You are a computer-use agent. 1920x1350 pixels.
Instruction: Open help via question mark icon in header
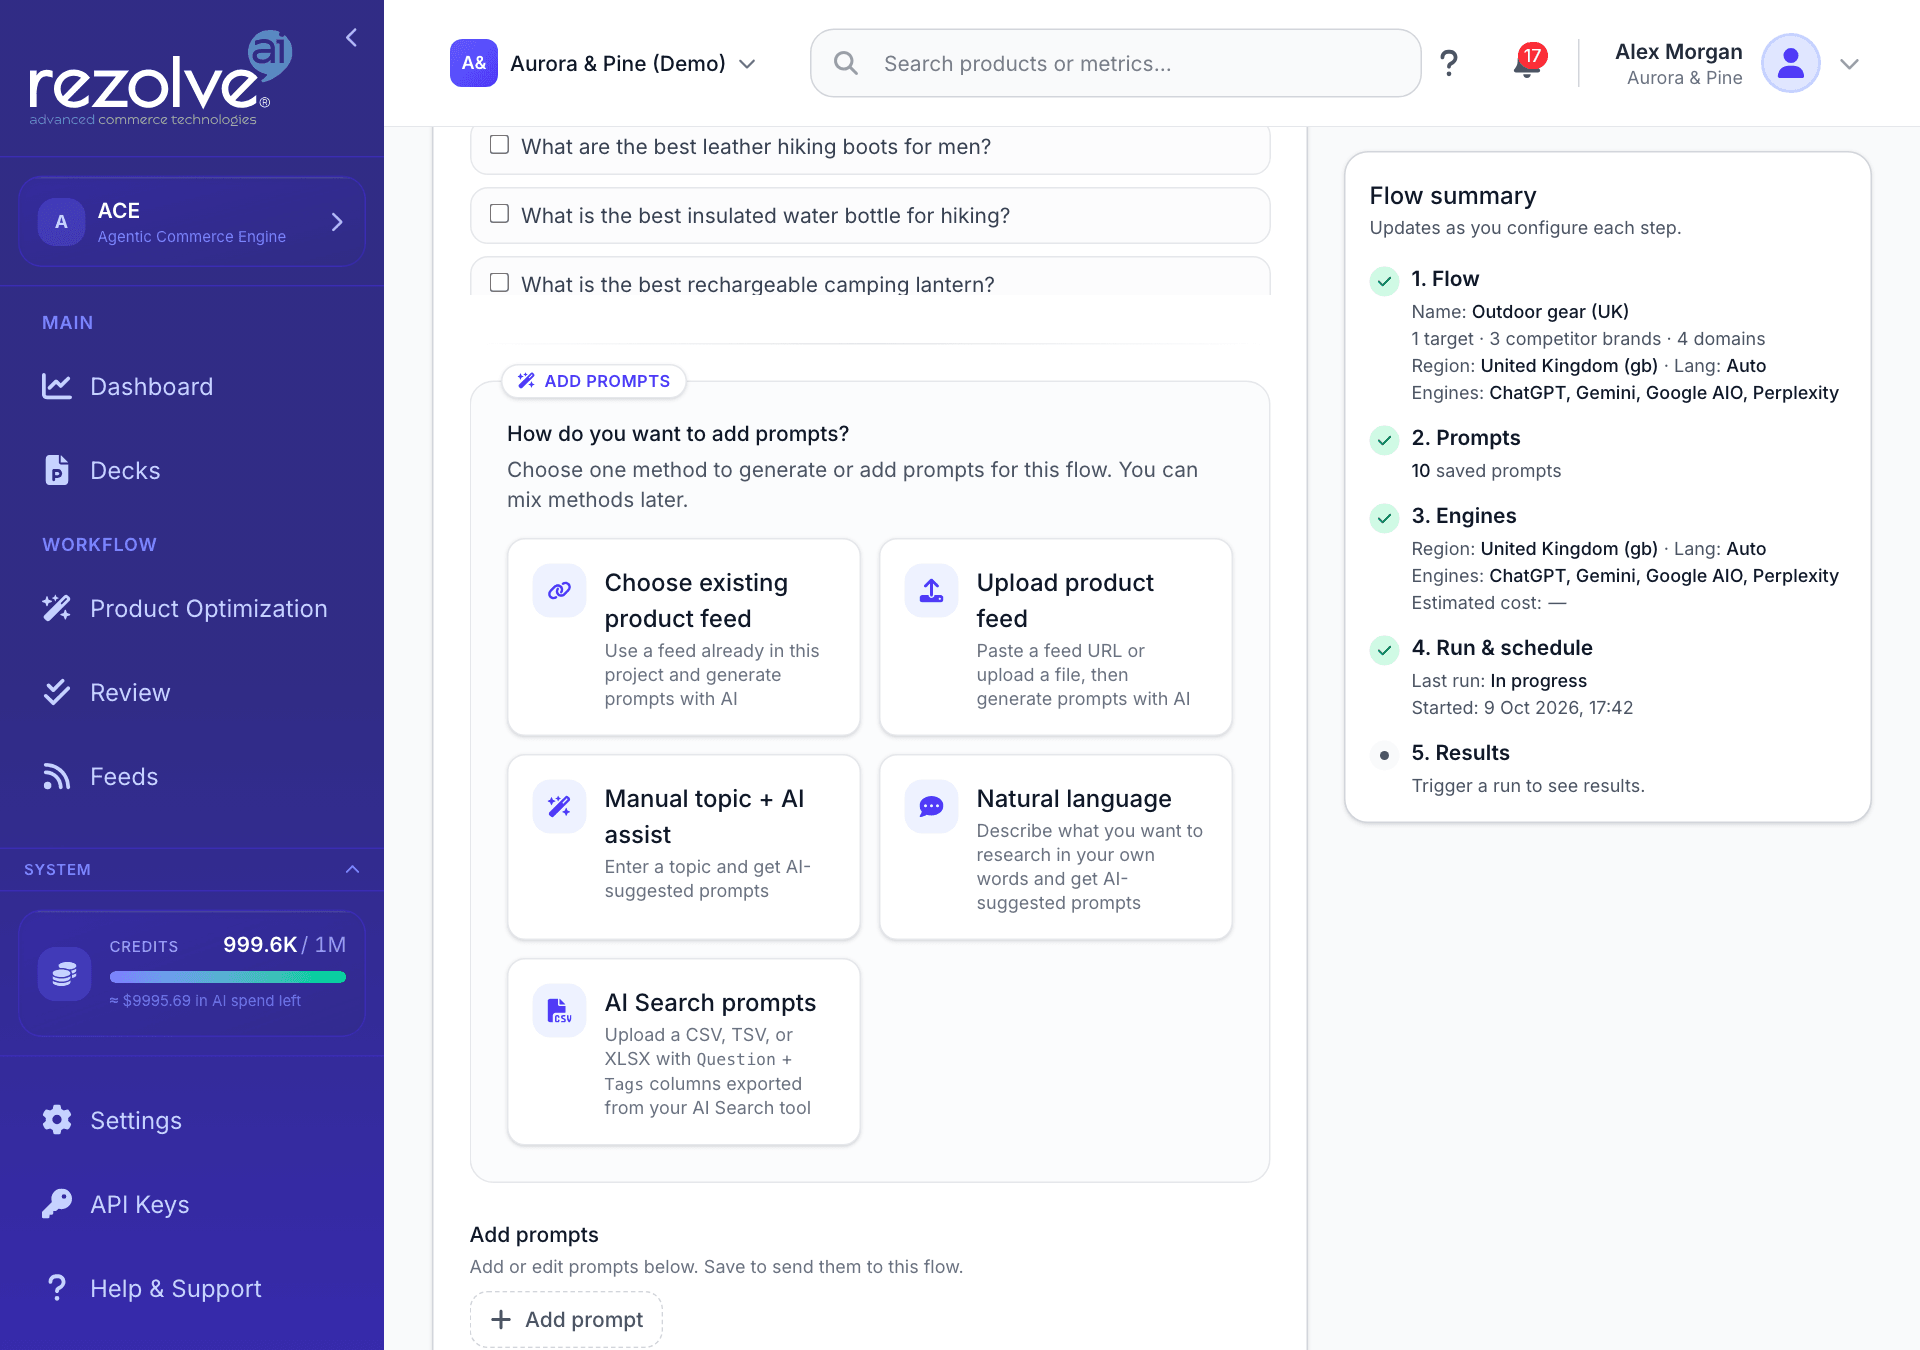(x=1448, y=63)
